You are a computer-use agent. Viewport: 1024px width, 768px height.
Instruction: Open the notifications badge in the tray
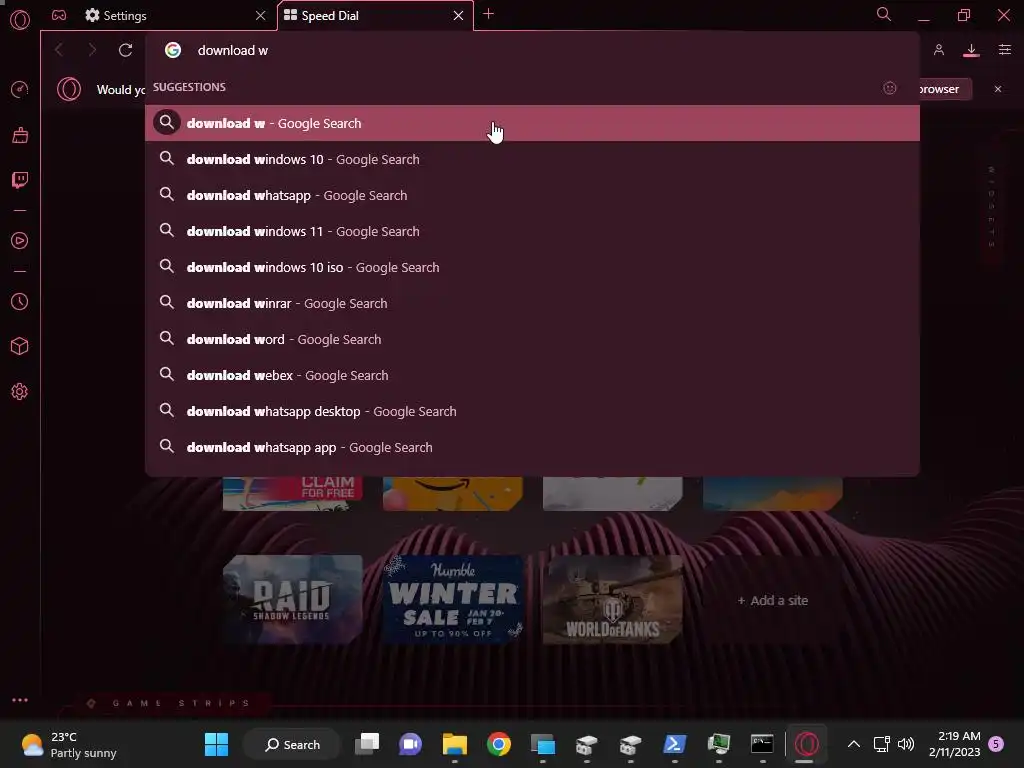click(996, 743)
